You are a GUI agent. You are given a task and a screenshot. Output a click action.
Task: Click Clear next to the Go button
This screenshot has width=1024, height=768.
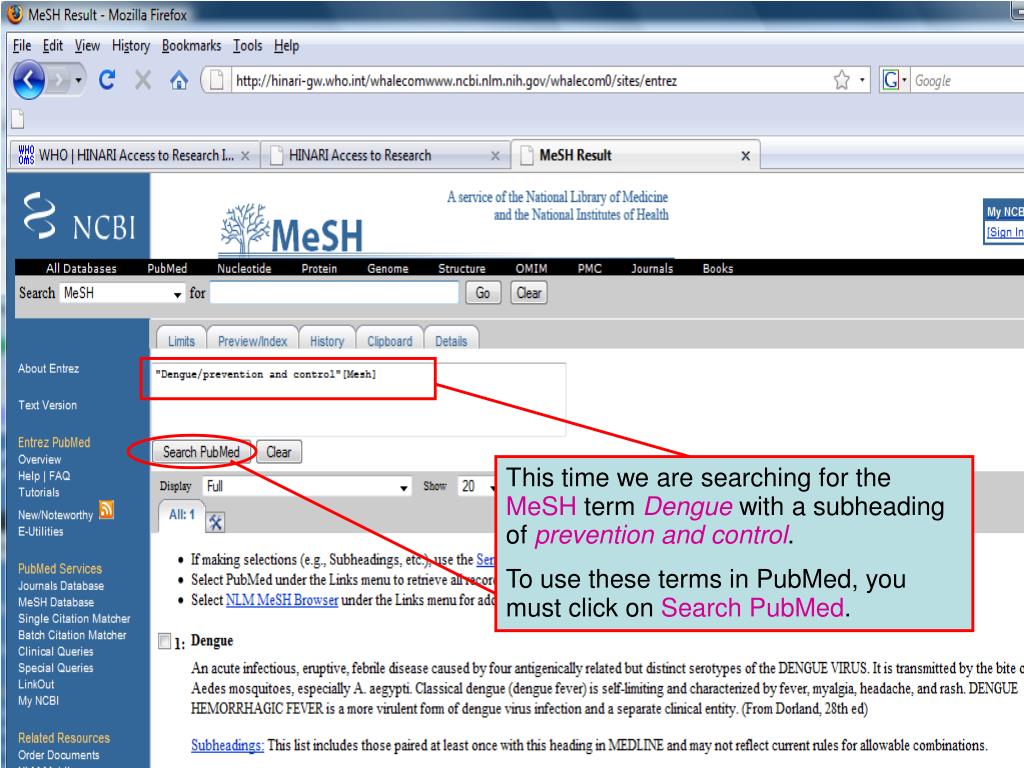coord(528,293)
